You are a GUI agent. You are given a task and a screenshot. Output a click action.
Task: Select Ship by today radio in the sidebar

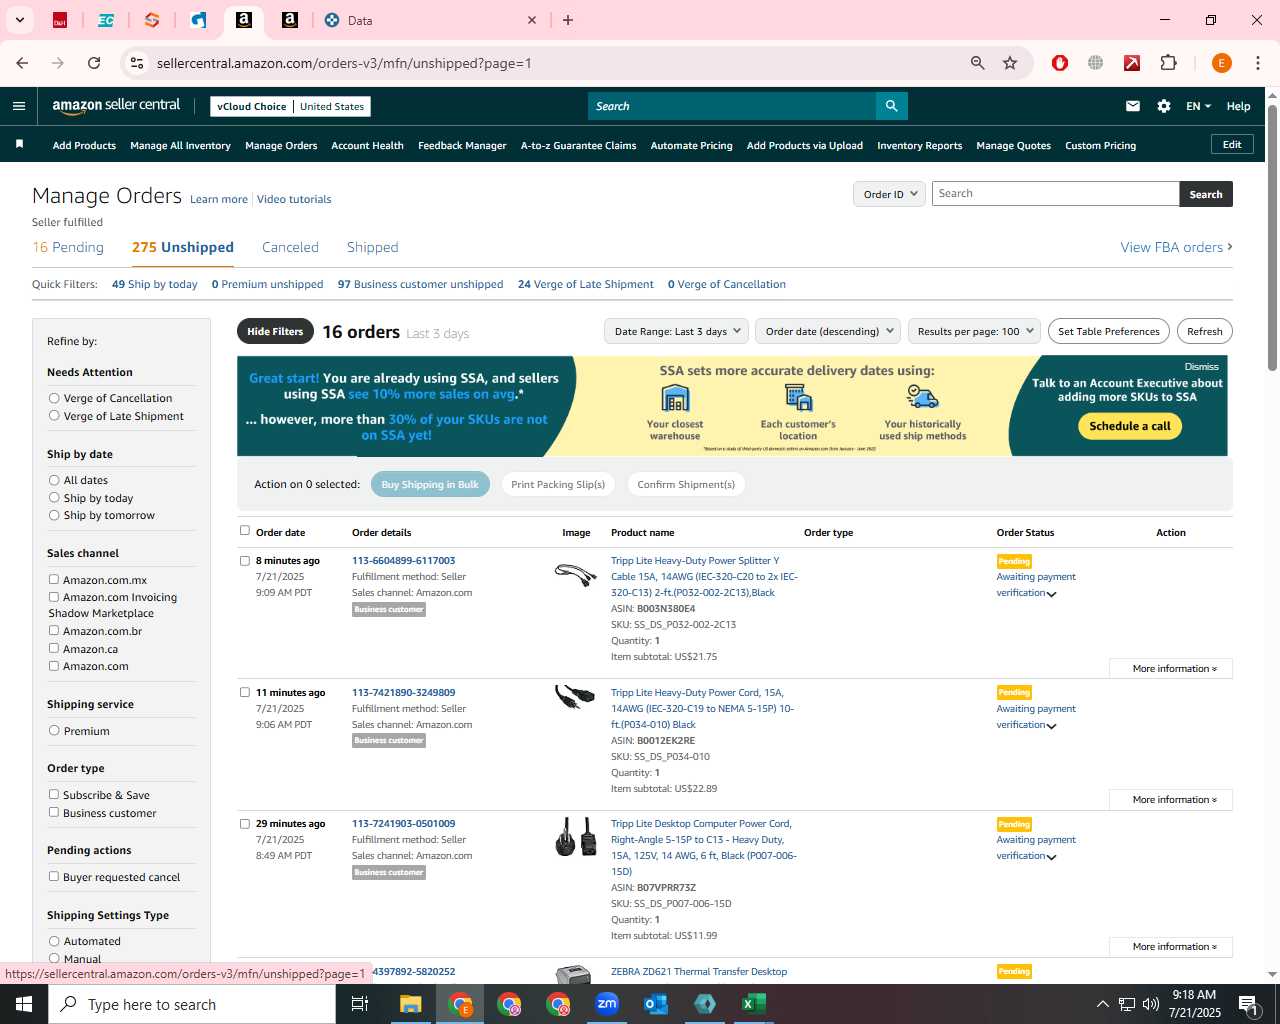54,498
